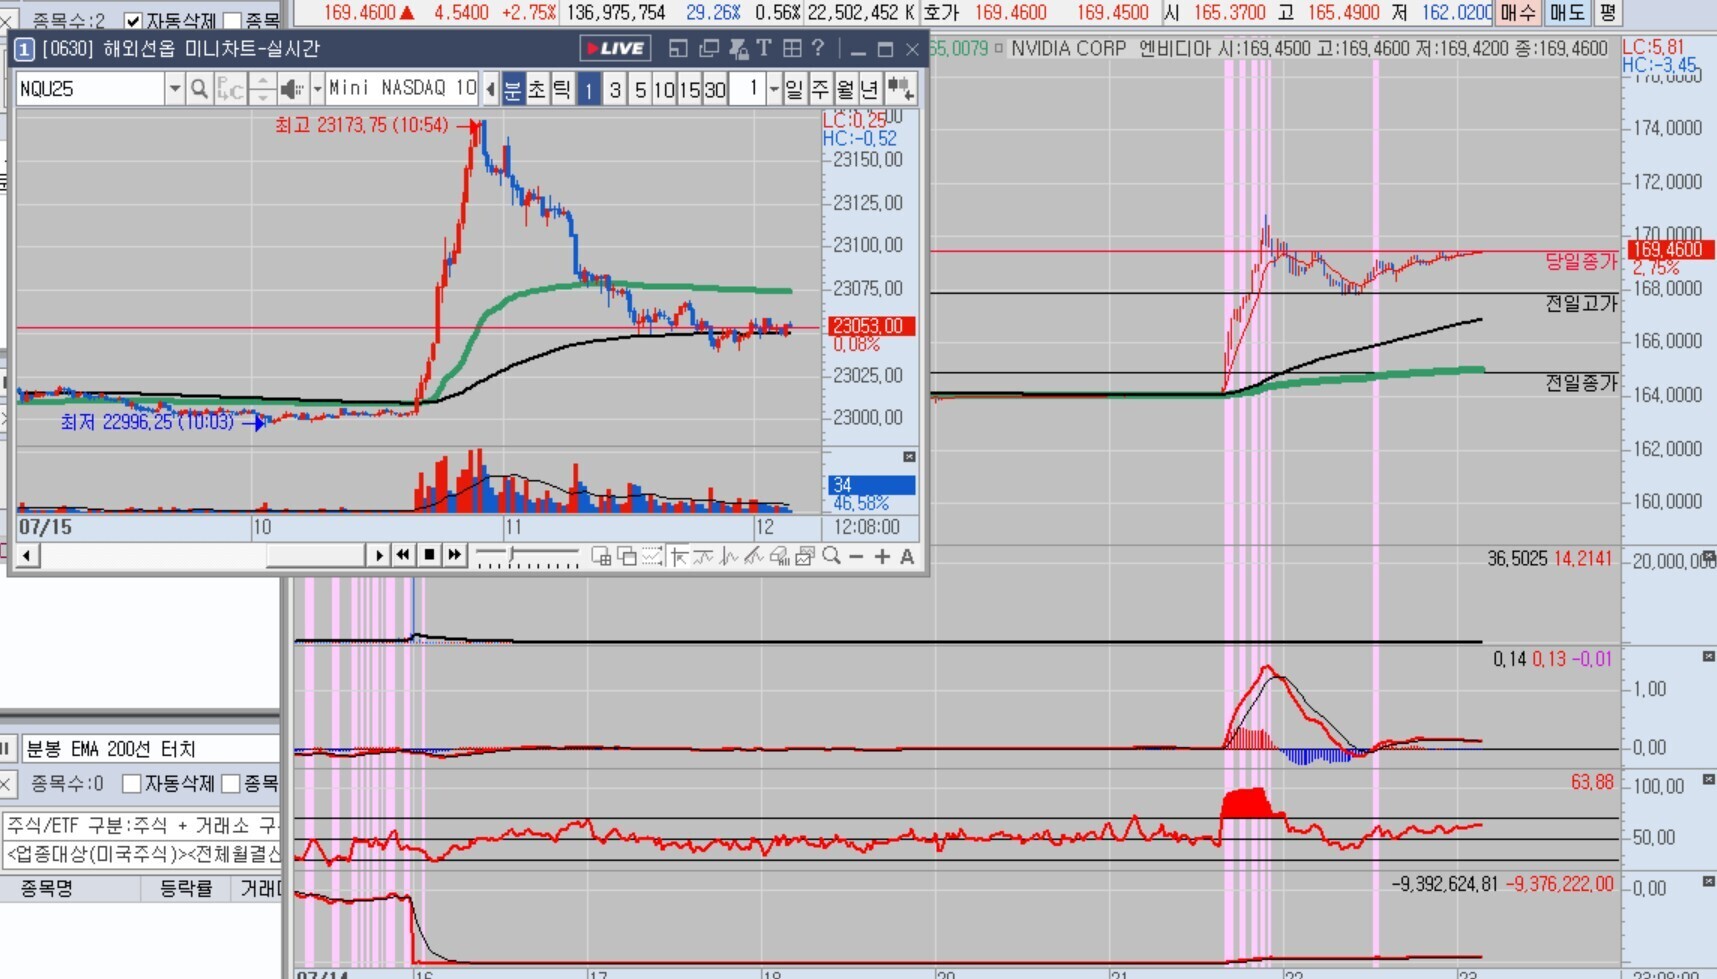The image size is (1717, 979).
Task: Click the grayed LC link icon in mini chart toolbar
Action: pos(230,89)
